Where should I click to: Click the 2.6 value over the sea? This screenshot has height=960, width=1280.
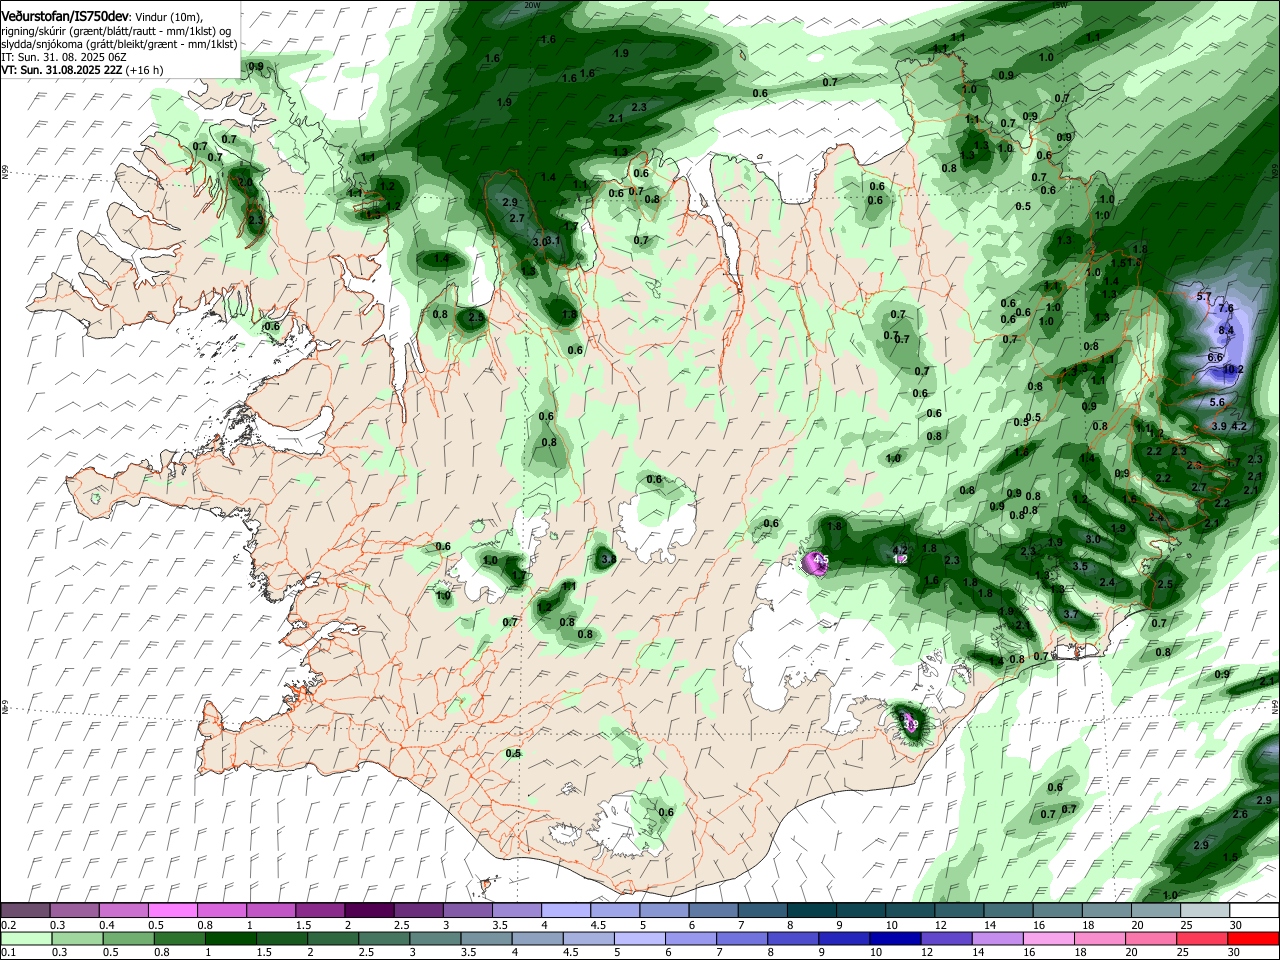coord(1240,814)
